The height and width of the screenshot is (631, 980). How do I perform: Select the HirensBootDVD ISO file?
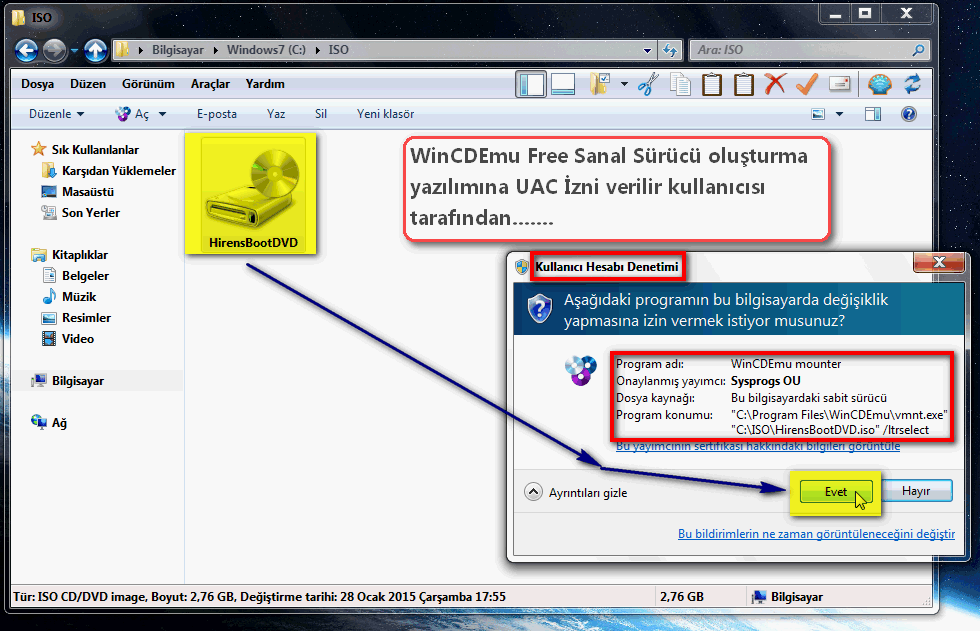(253, 194)
